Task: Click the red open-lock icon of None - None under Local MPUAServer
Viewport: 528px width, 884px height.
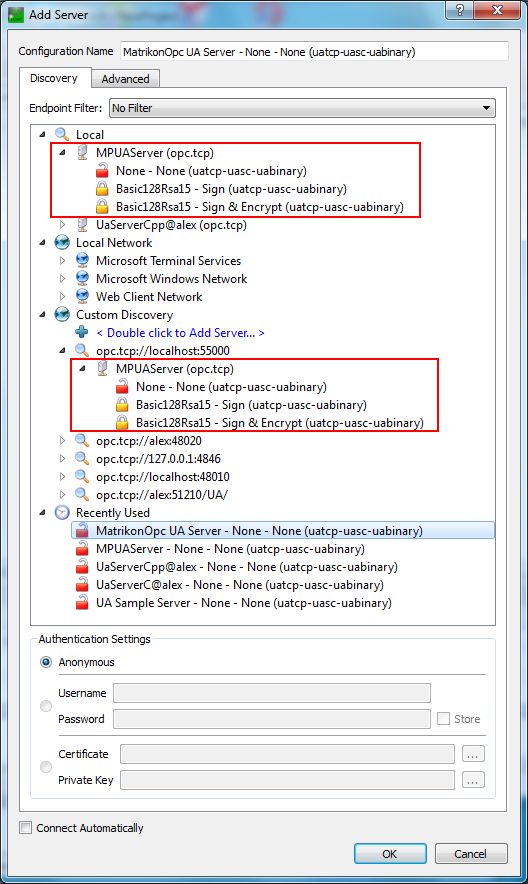Action: 102,170
